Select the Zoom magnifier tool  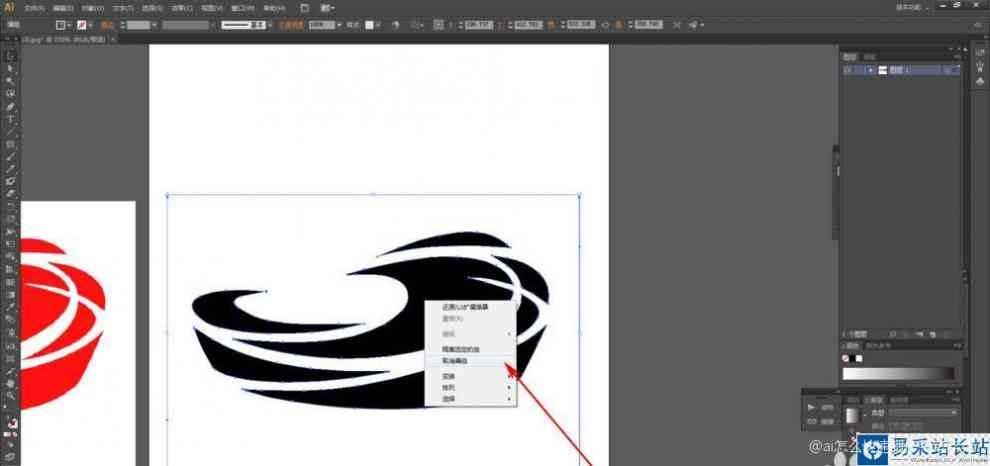(10, 396)
